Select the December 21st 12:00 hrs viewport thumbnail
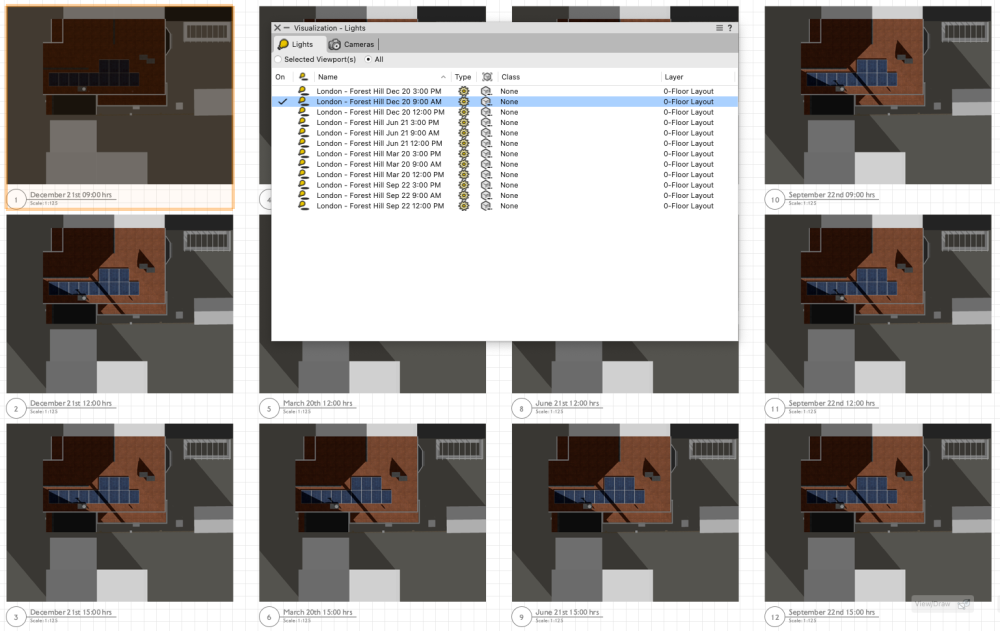The image size is (1000, 631). click(x=120, y=304)
